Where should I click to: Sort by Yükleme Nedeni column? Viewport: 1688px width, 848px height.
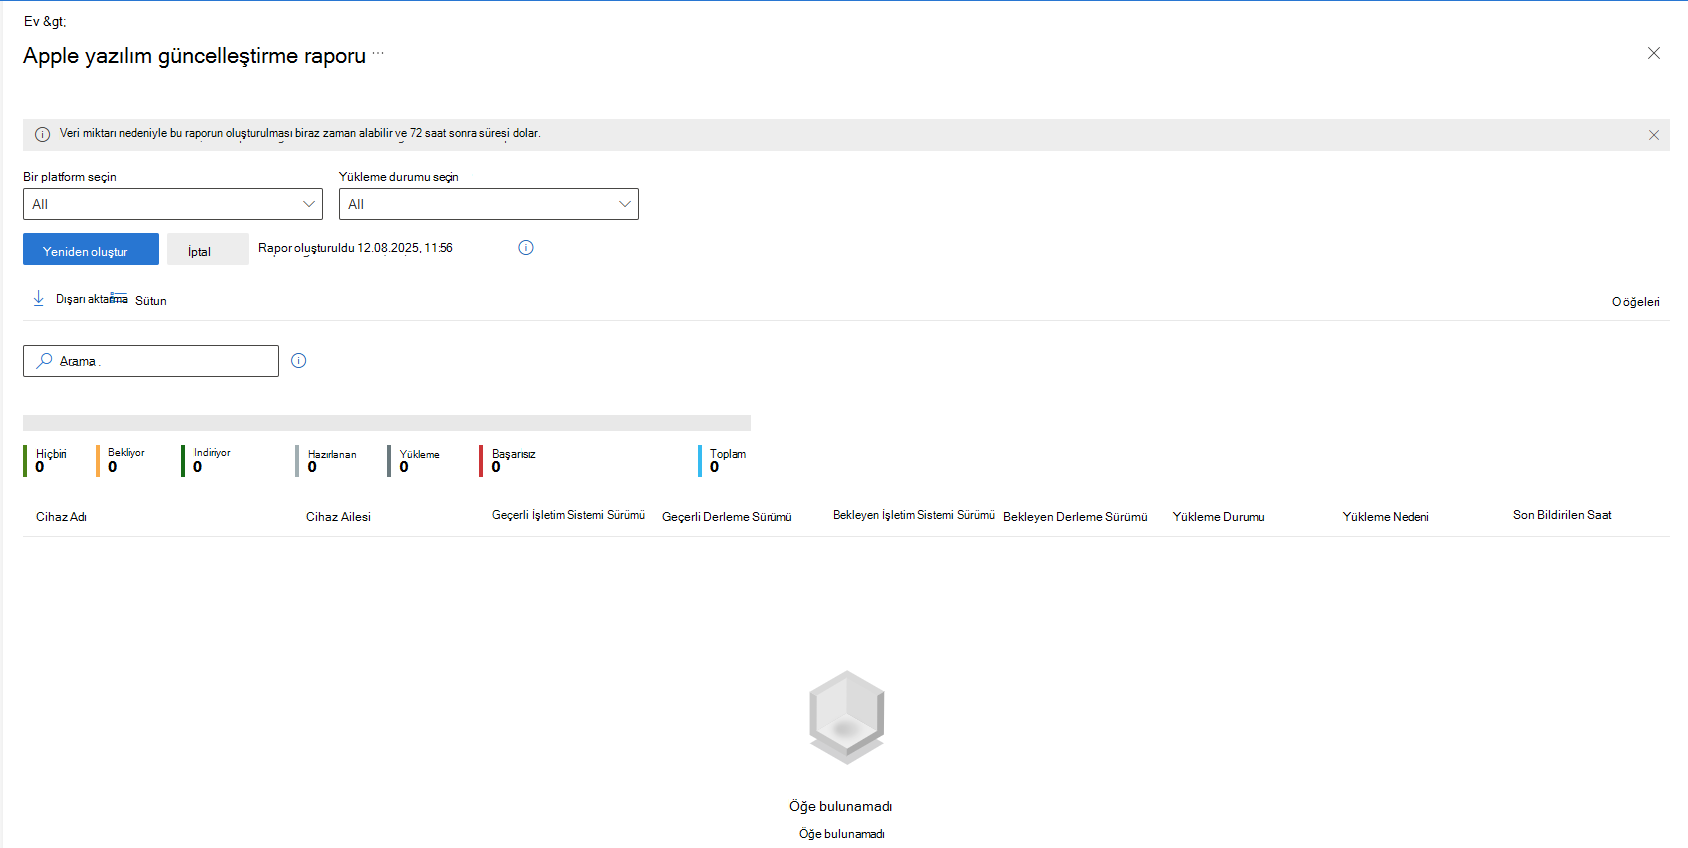[x=1385, y=517]
